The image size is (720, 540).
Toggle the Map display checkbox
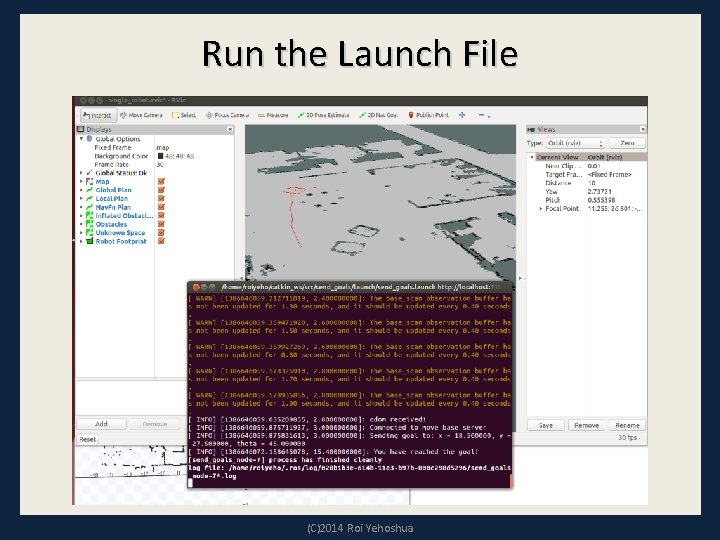[x=161, y=181]
